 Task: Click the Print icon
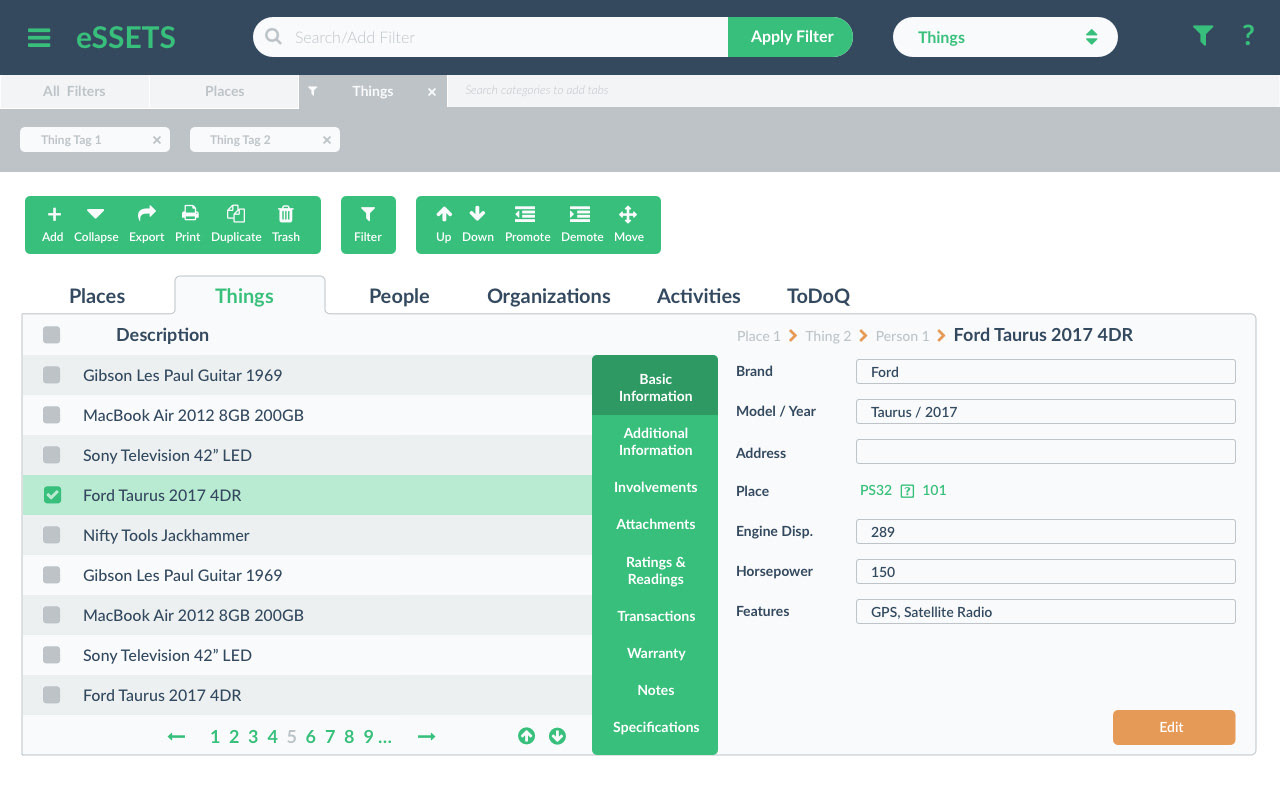(188, 214)
